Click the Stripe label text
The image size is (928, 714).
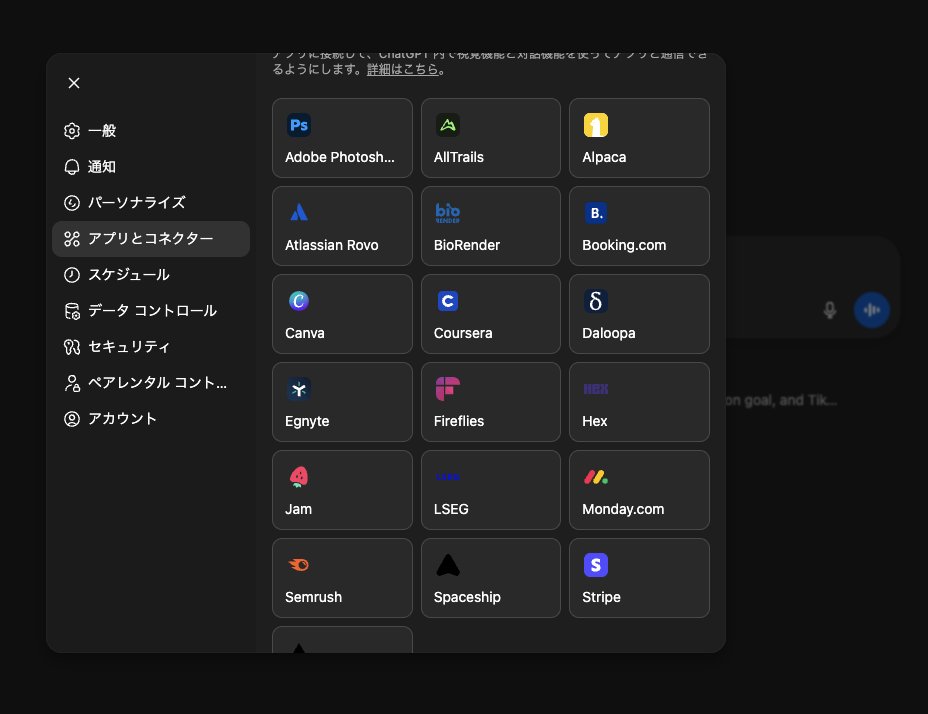tap(601, 597)
